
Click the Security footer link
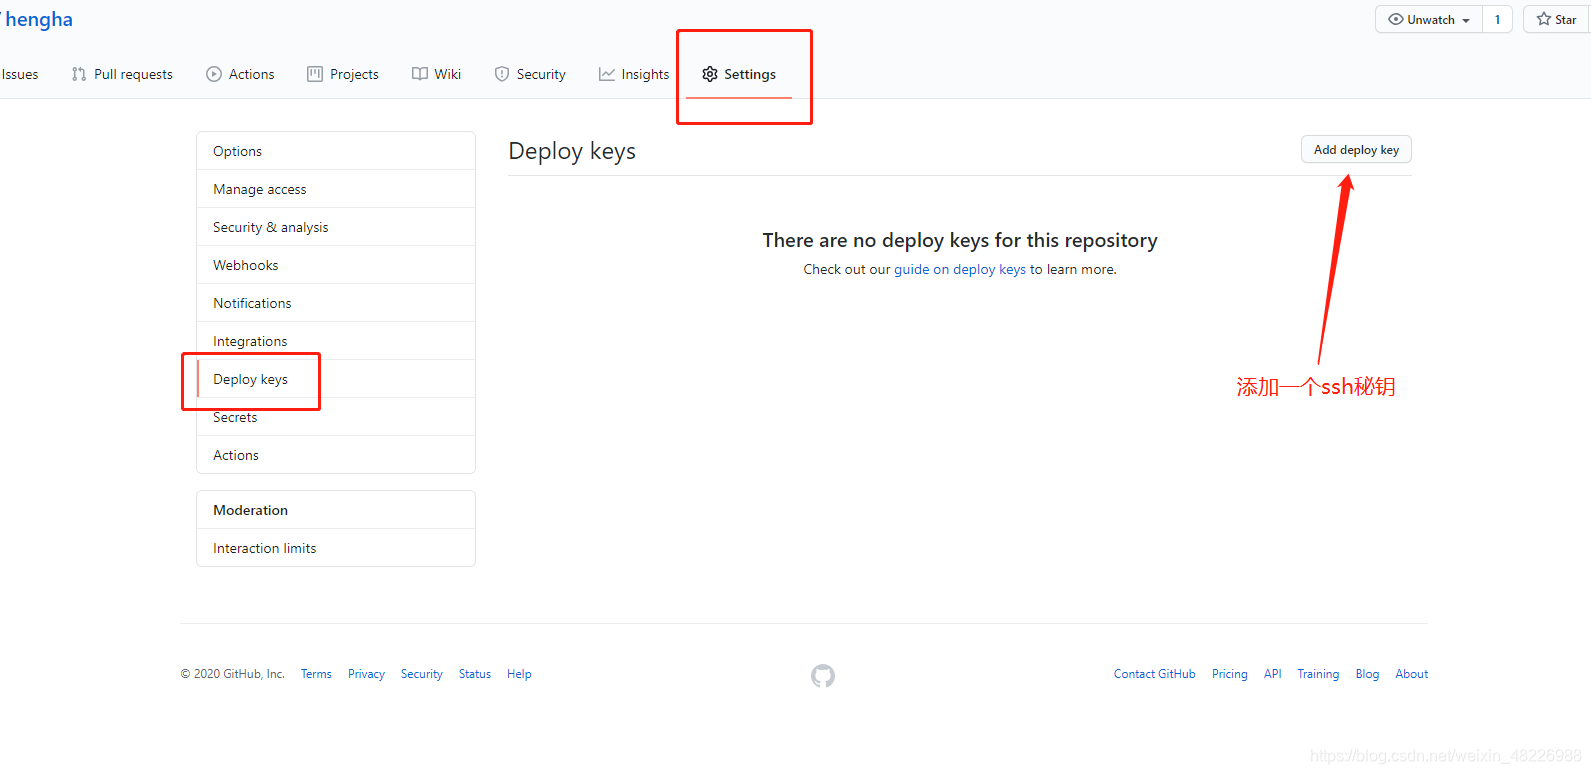tap(422, 674)
